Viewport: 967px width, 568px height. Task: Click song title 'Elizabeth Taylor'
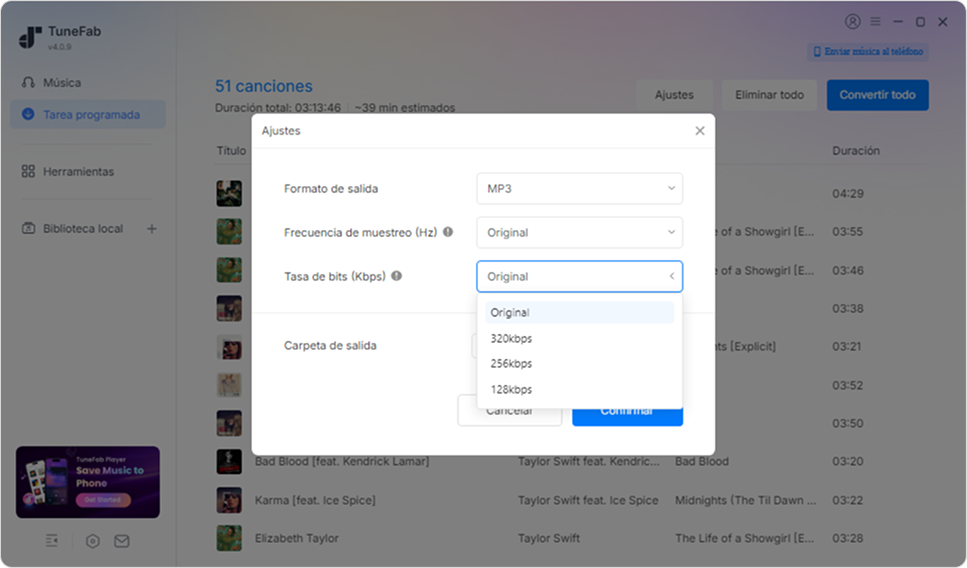pos(297,538)
